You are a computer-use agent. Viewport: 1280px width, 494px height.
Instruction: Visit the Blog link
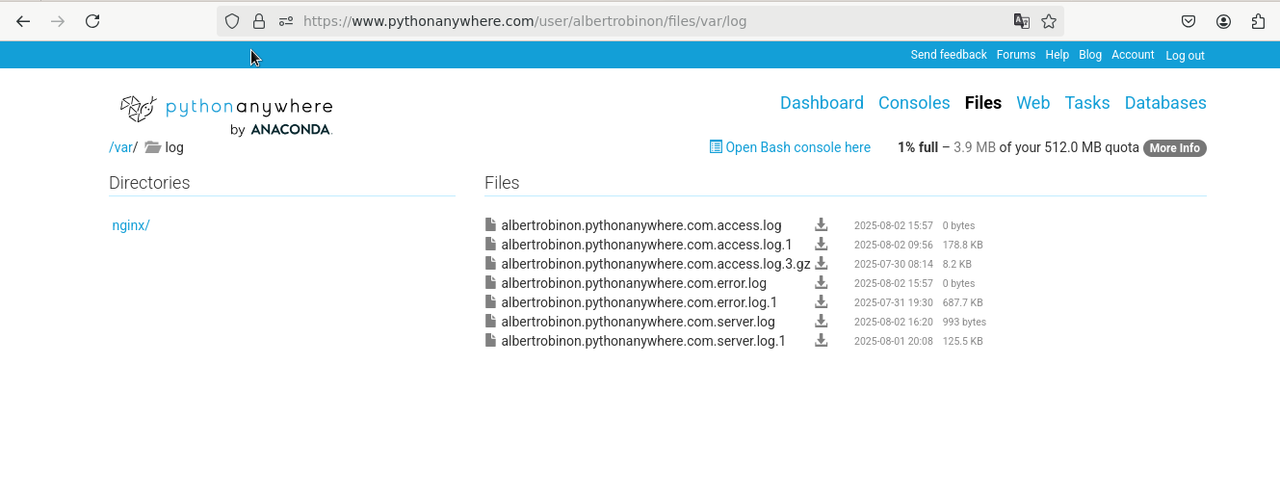click(x=1090, y=55)
